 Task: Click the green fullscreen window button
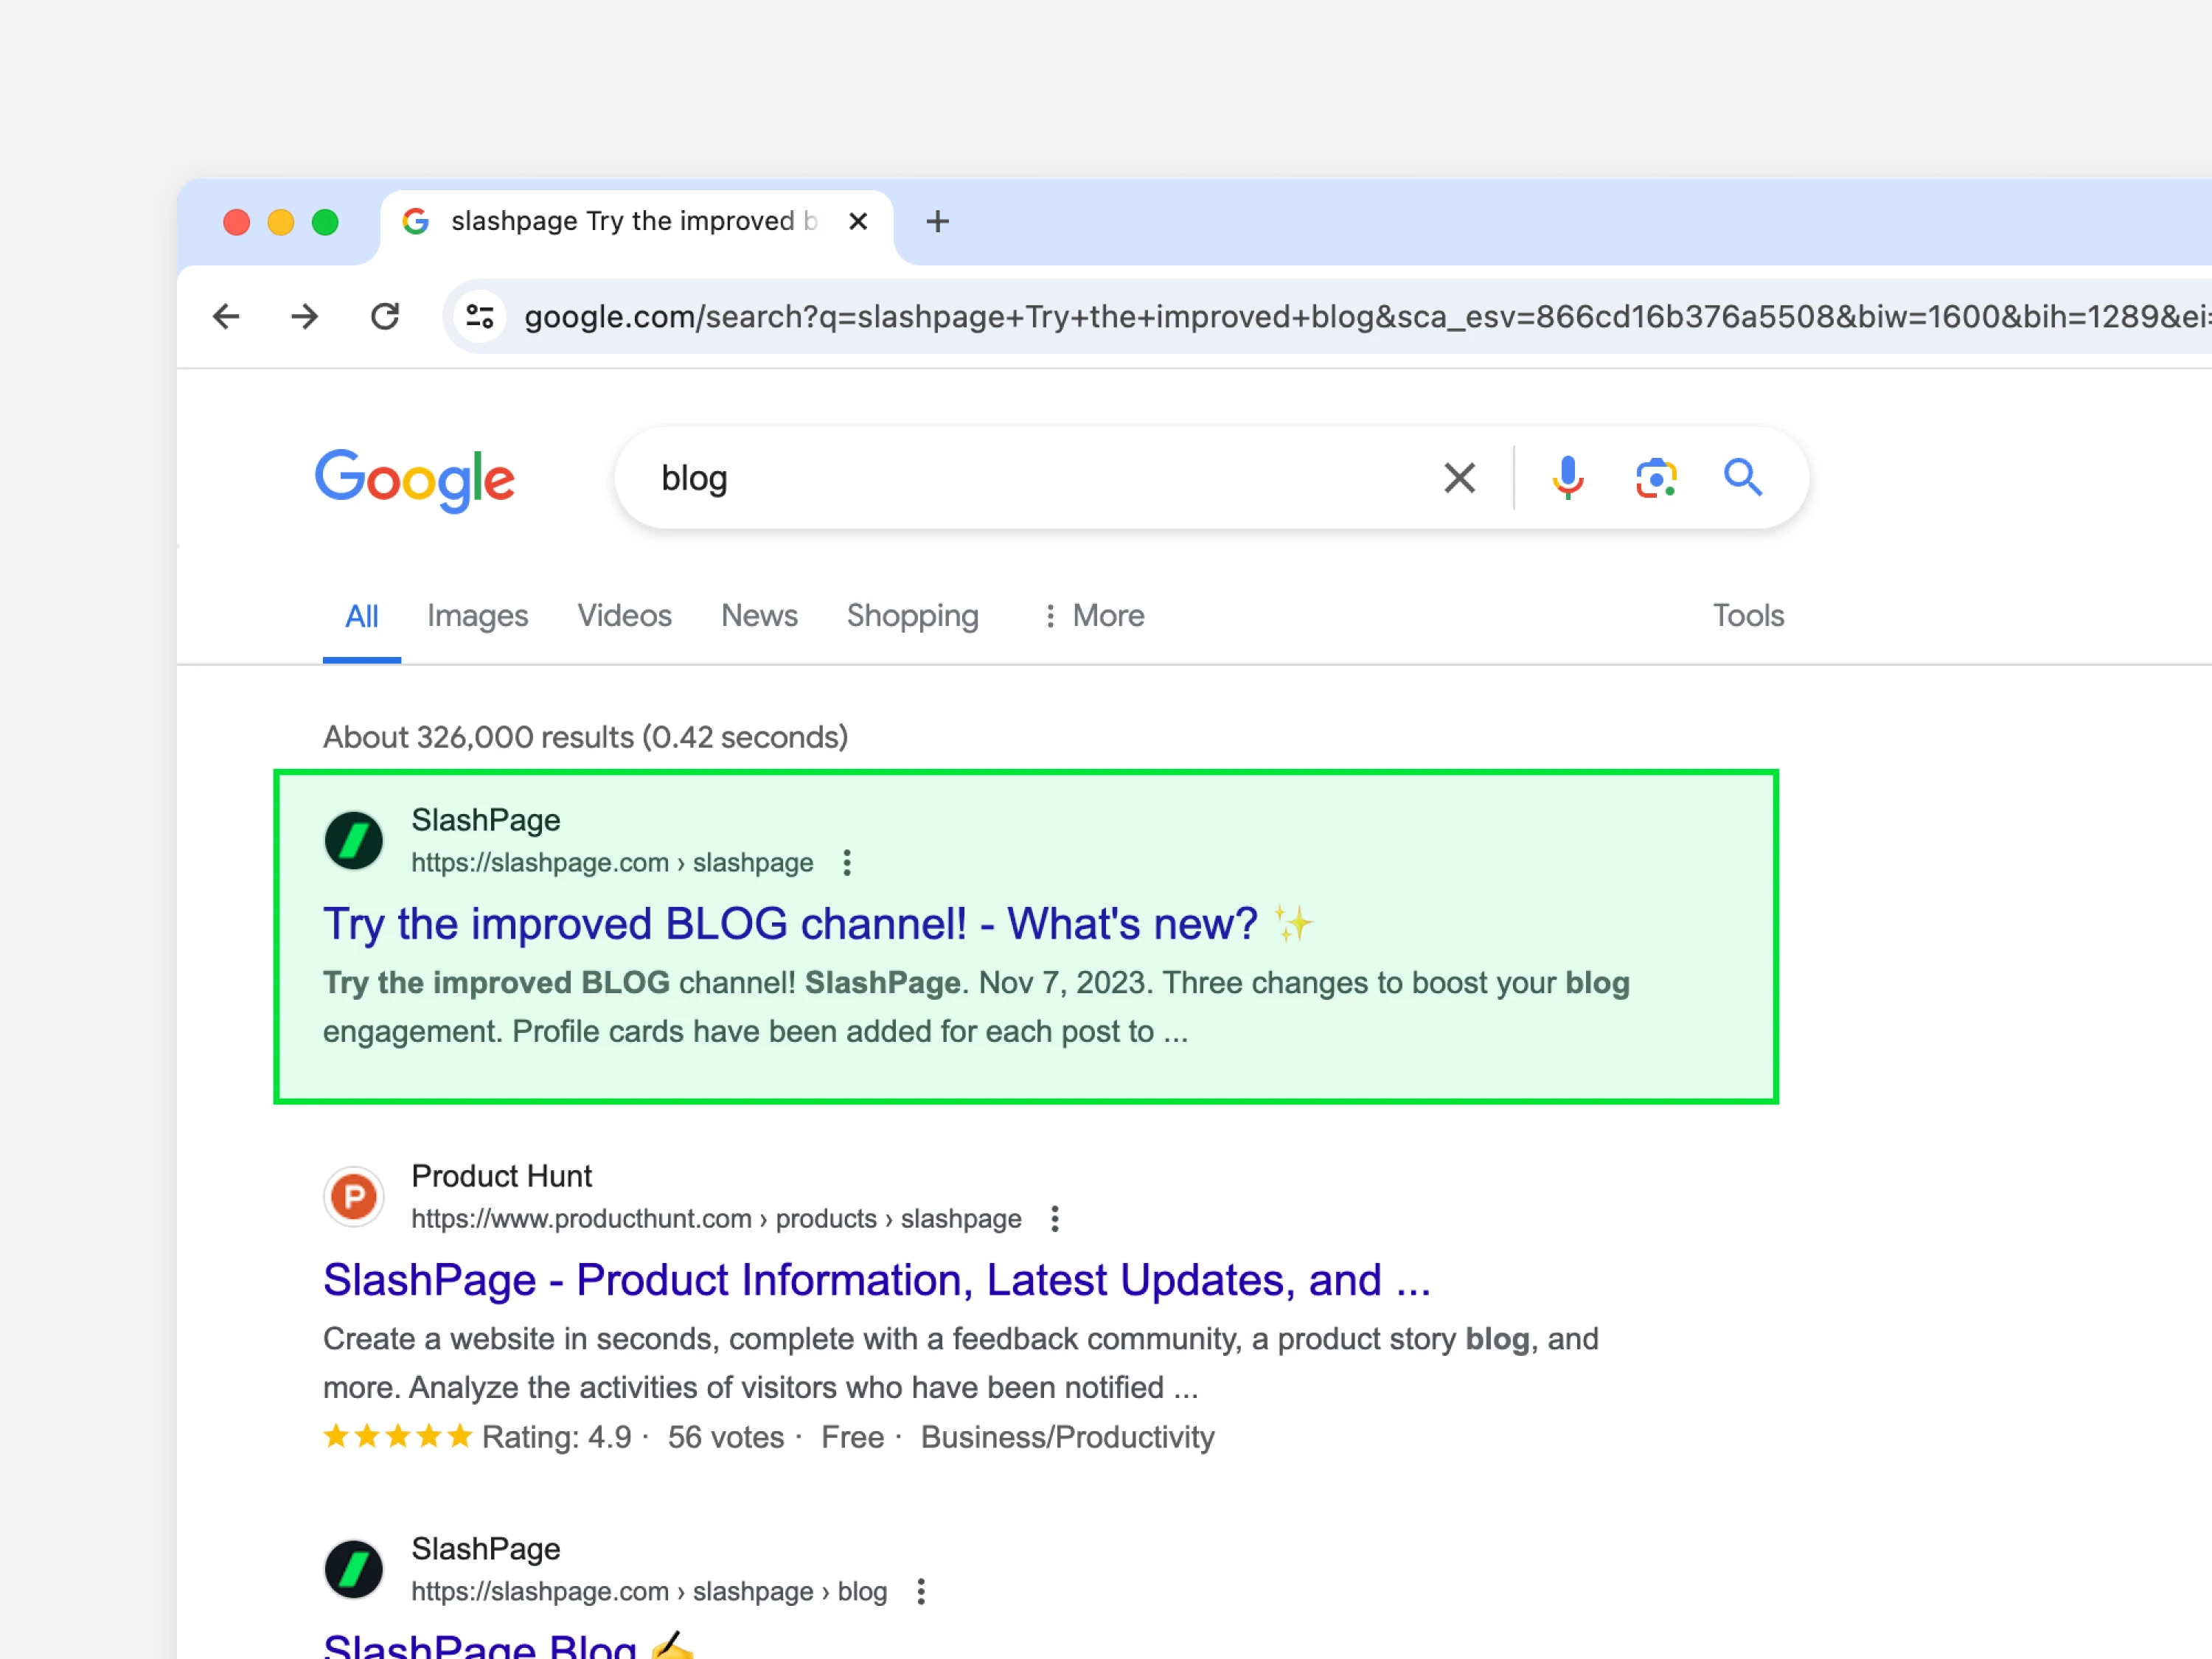pyautogui.click(x=325, y=221)
